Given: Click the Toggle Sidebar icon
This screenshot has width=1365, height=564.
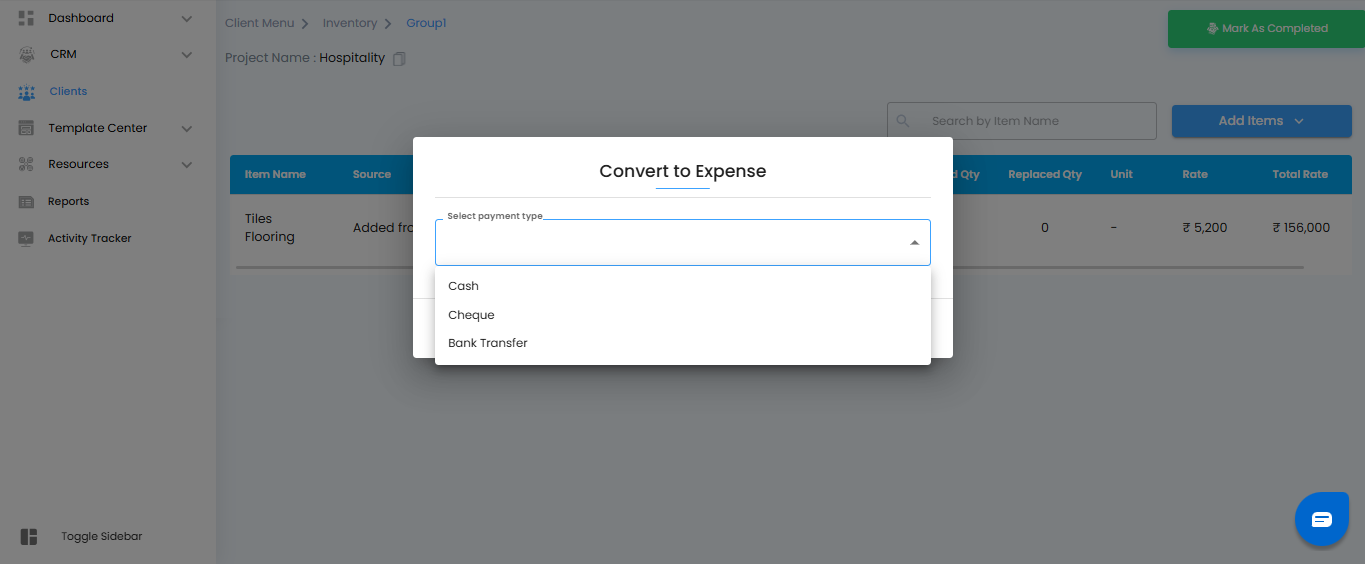Looking at the screenshot, I should tap(29, 537).
